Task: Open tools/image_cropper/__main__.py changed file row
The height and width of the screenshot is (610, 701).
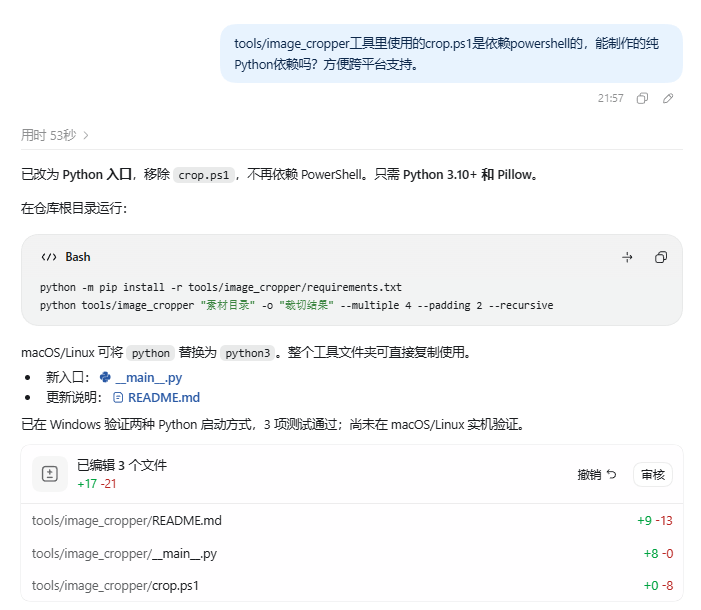Action: click(x=352, y=554)
